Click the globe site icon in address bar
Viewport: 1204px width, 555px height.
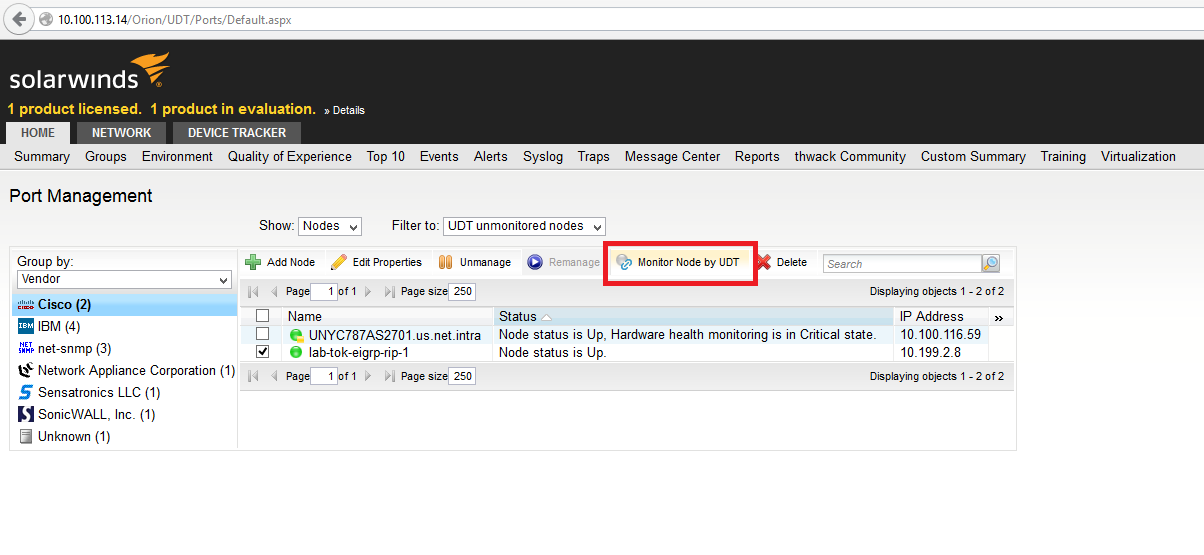coord(45,19)
